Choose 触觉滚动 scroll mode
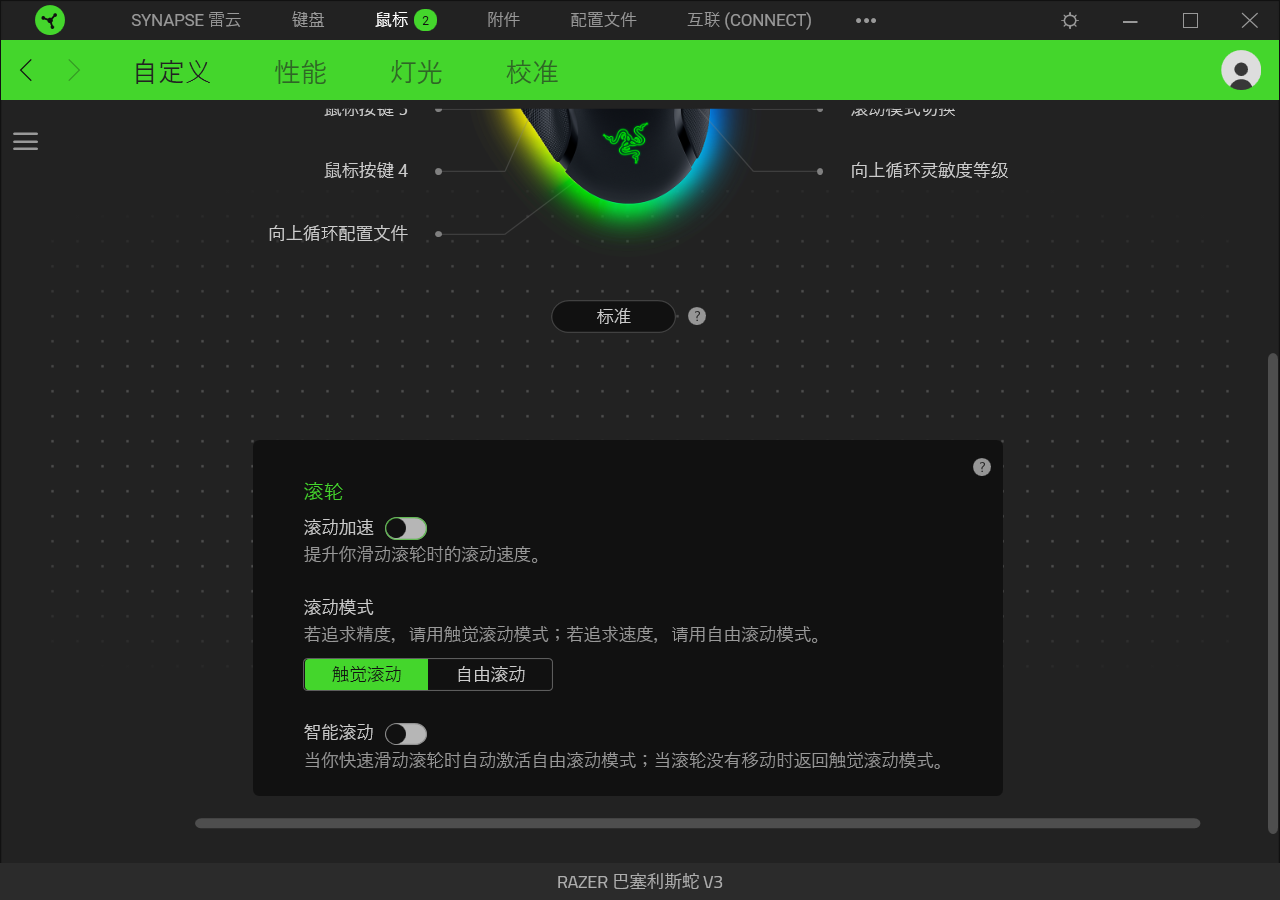 click(366, 675)
